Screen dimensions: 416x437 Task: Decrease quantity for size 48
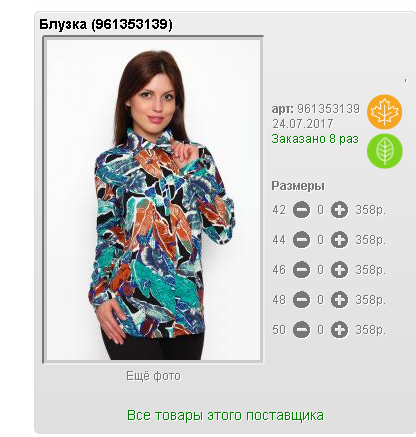click(301, 300)
